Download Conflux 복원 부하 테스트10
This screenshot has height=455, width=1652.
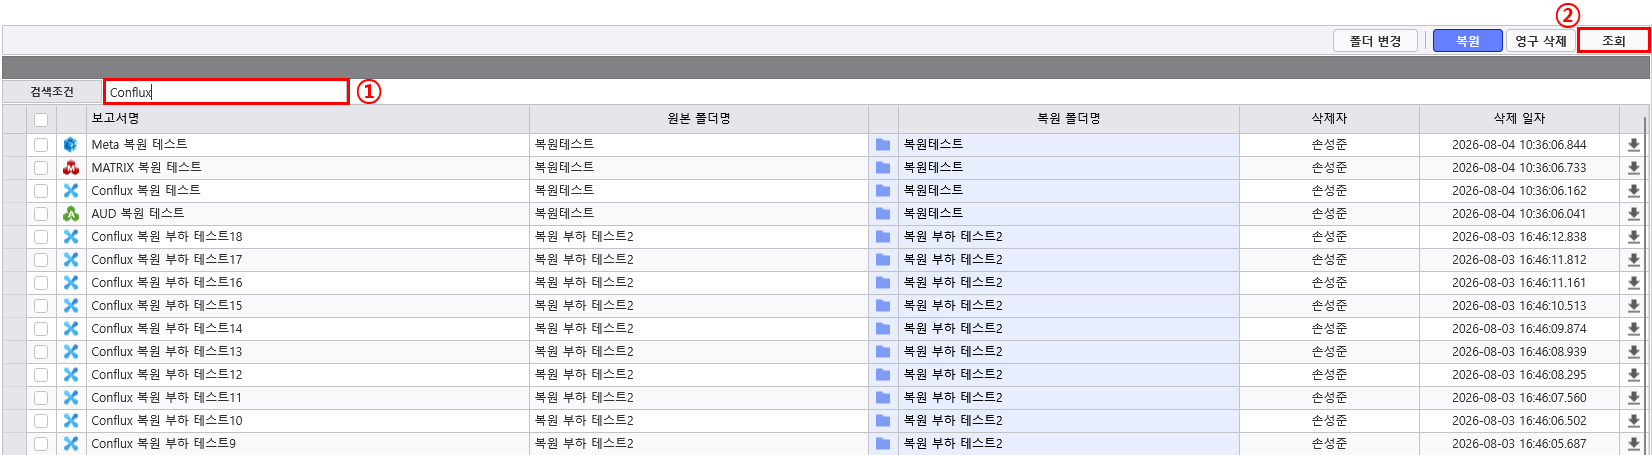[1634, 421]
